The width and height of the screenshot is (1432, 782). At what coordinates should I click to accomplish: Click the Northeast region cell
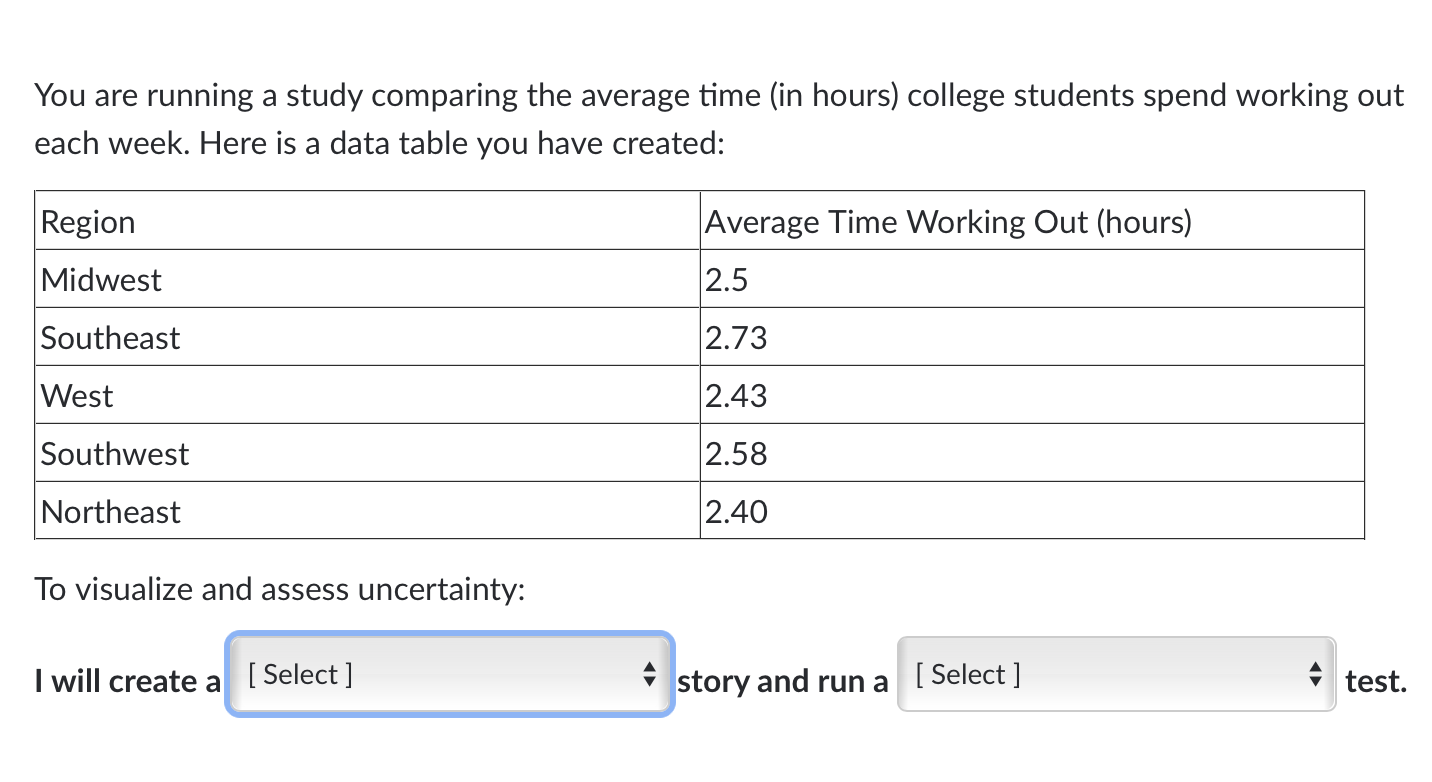(367, 511)
